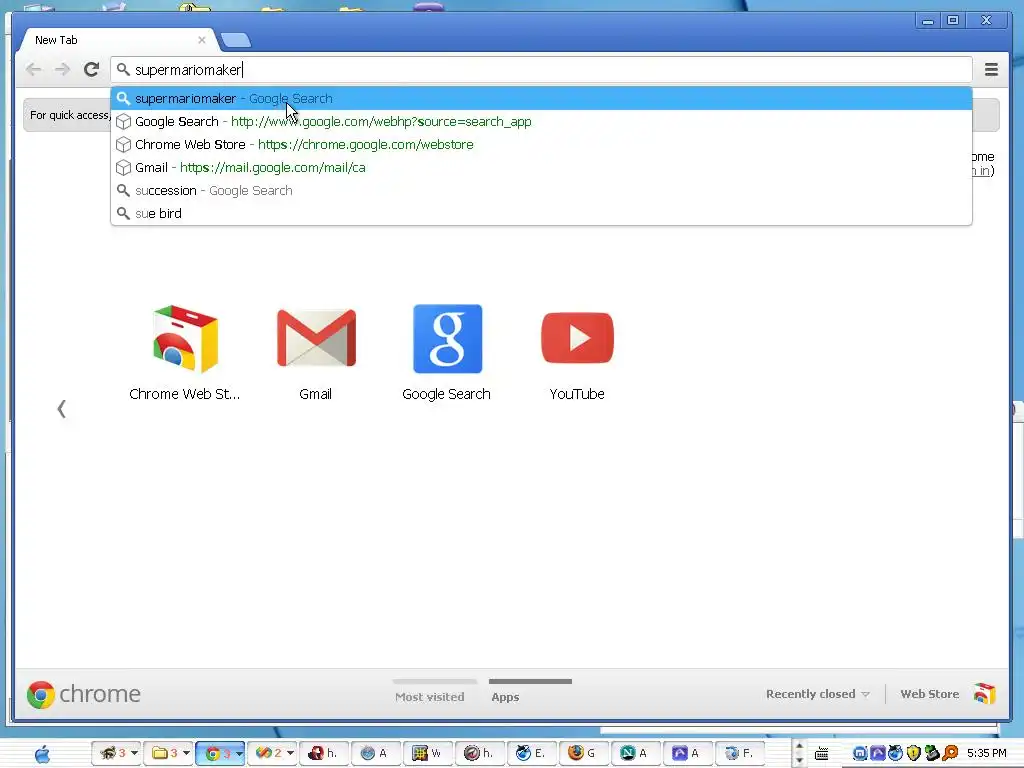
Task: Open the Google Search app icon
Action: coord(447,338)
